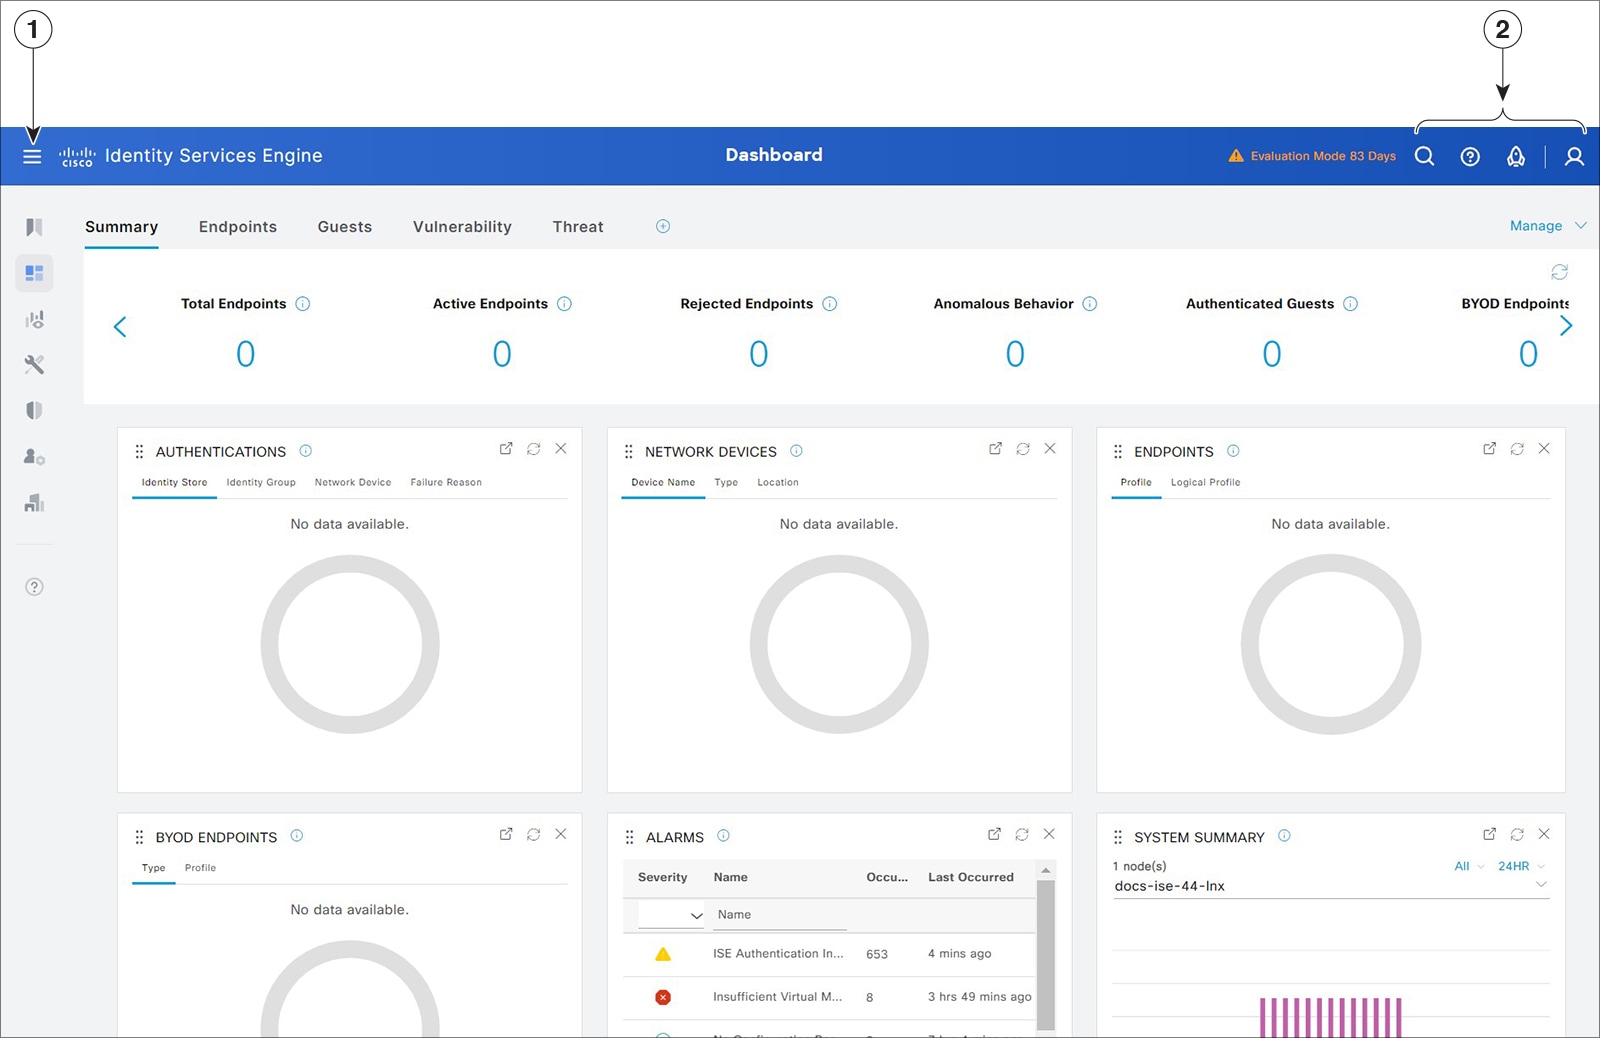1600x1038 pixels.
Task: Show info for Rejected Endpoints
Action: pyautogui.click(x=830, y=304)
